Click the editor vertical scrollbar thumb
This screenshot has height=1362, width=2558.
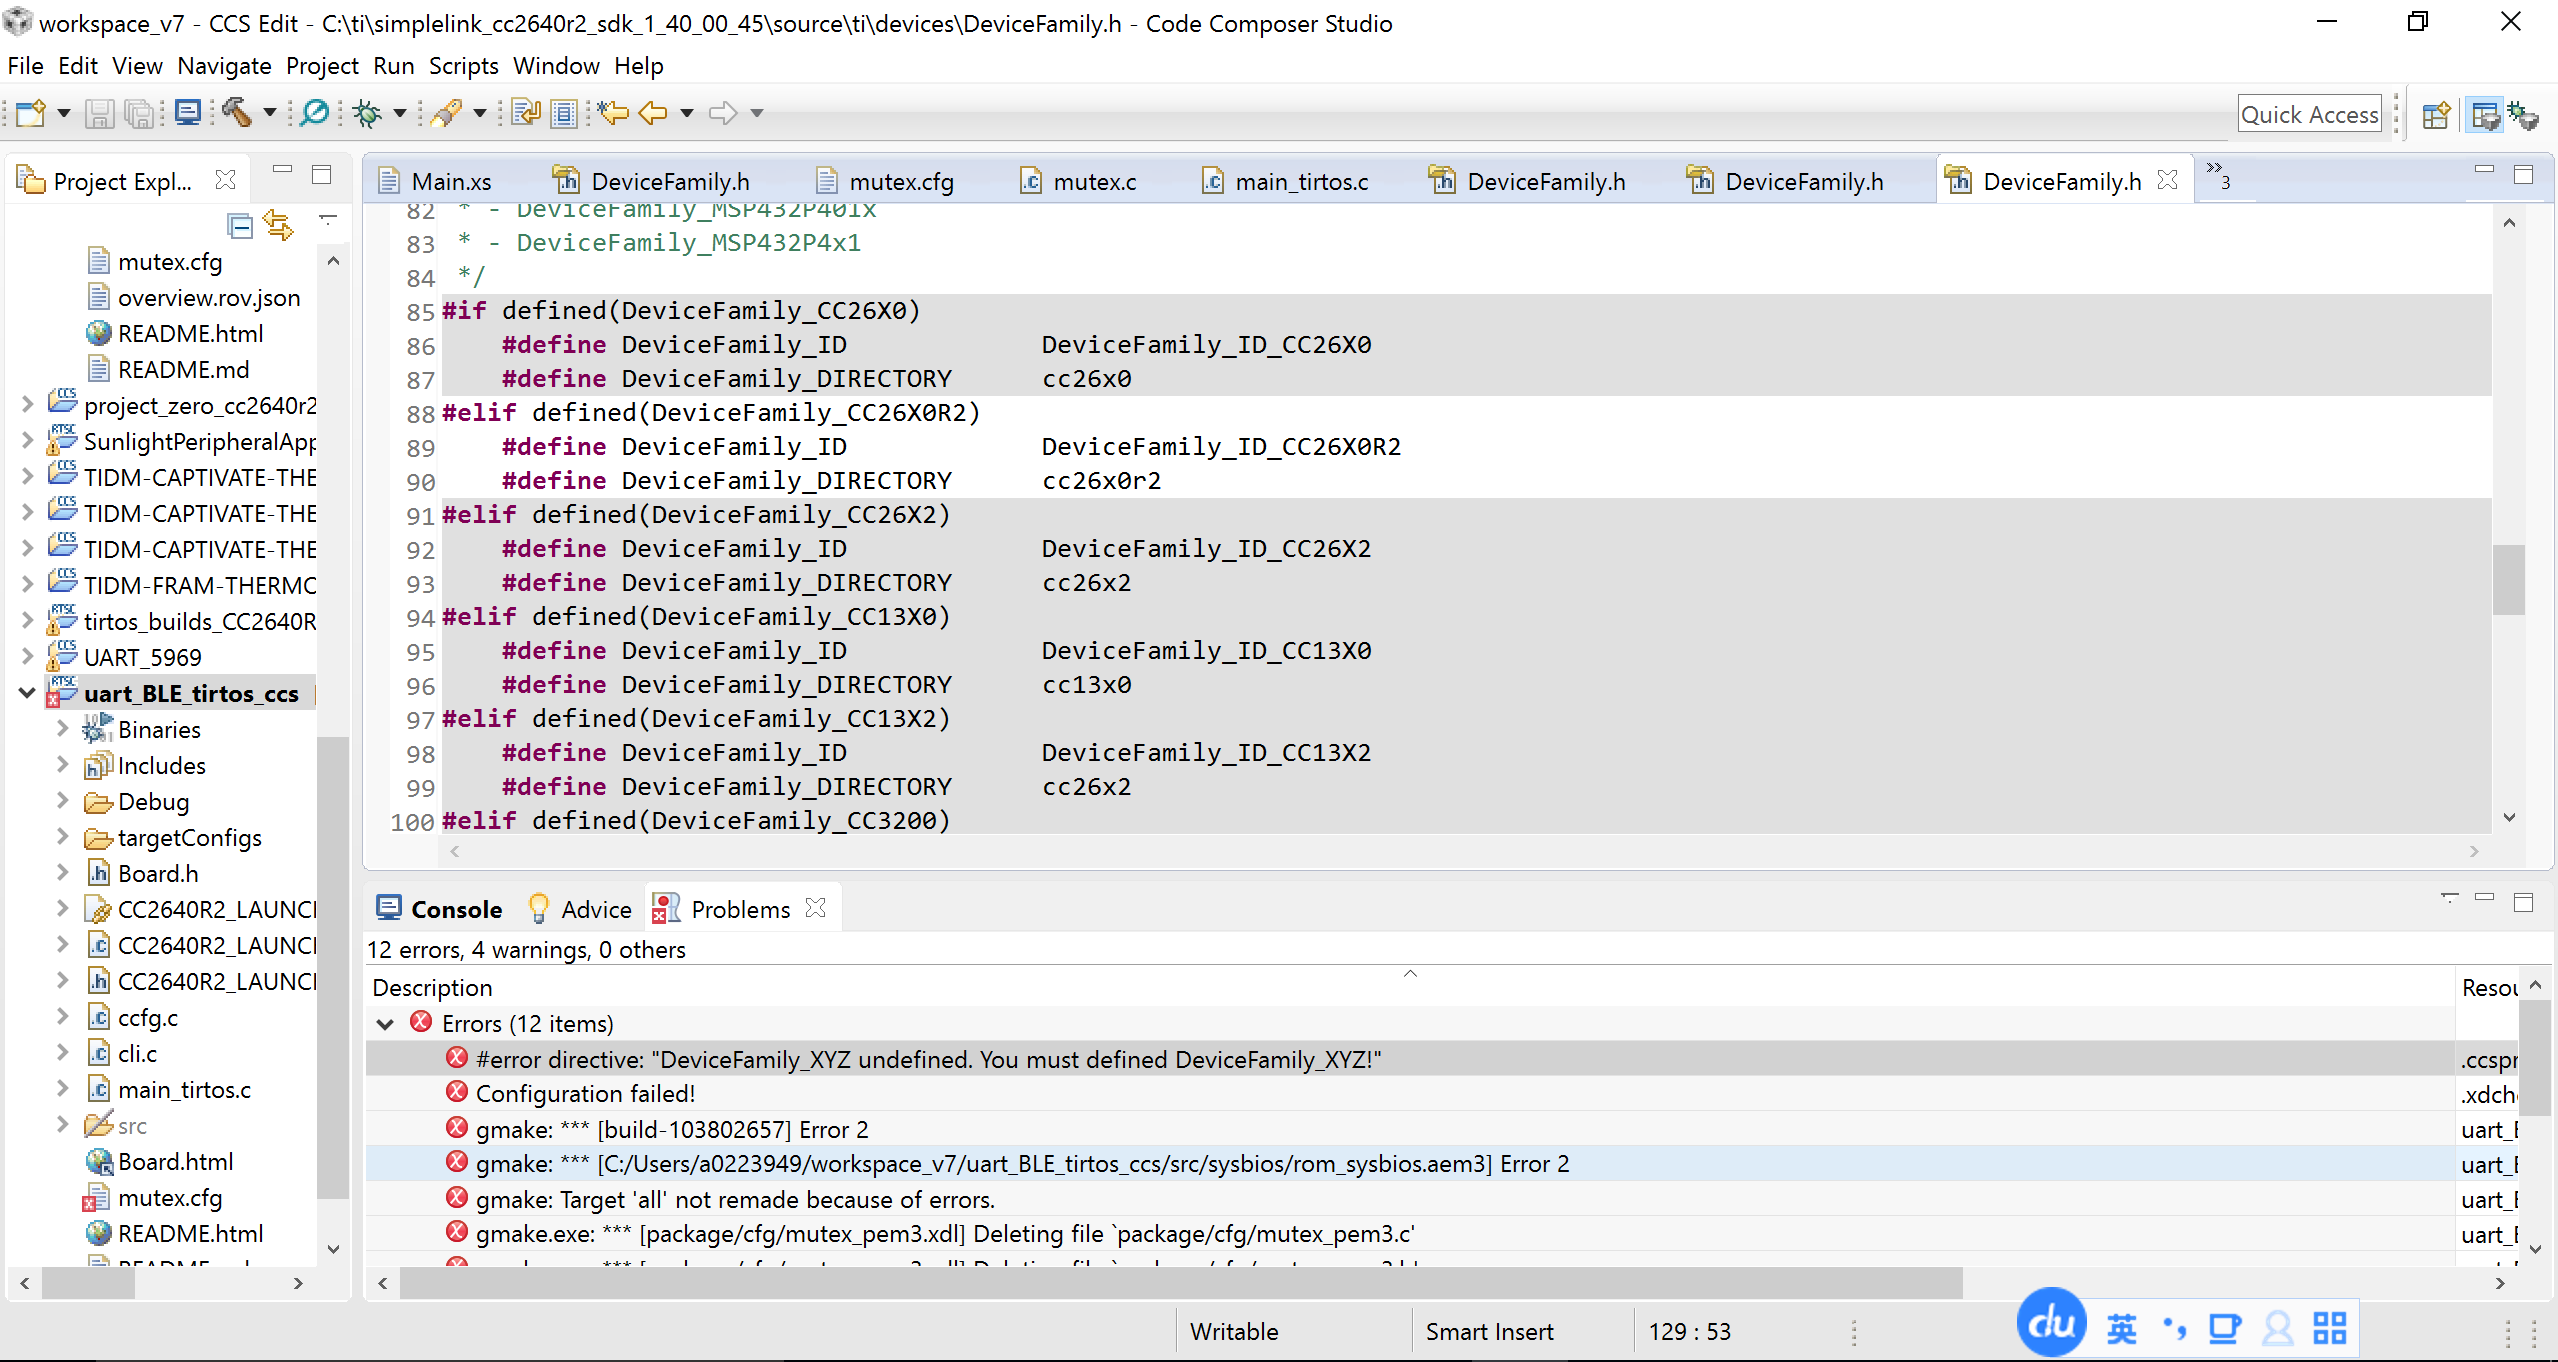[x=2509, y=580]
